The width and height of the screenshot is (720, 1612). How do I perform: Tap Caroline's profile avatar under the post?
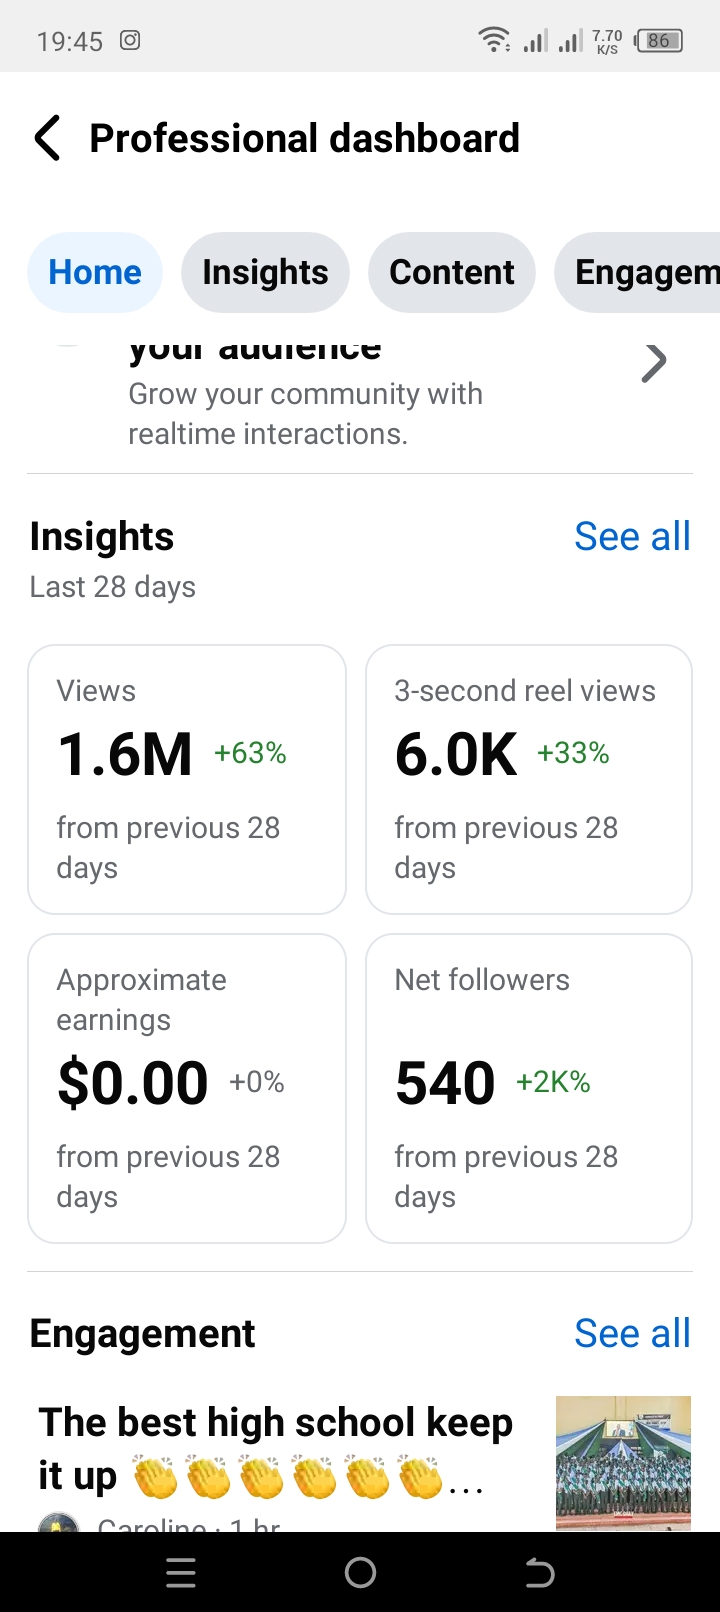[59, 1523]
